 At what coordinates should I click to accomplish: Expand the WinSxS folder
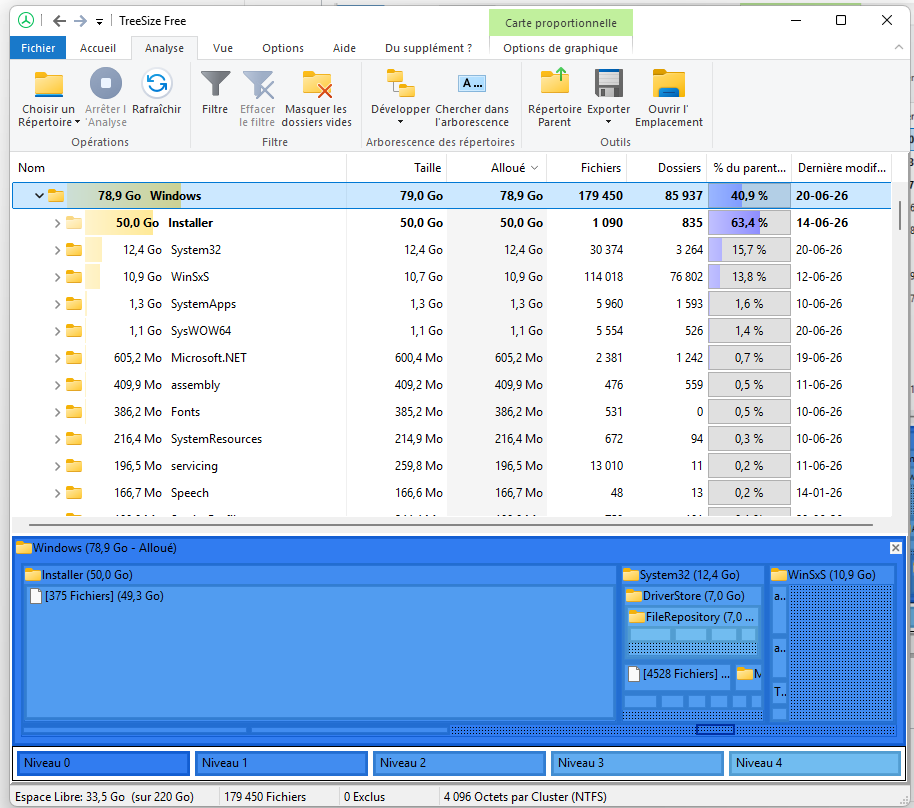(57, 277)
